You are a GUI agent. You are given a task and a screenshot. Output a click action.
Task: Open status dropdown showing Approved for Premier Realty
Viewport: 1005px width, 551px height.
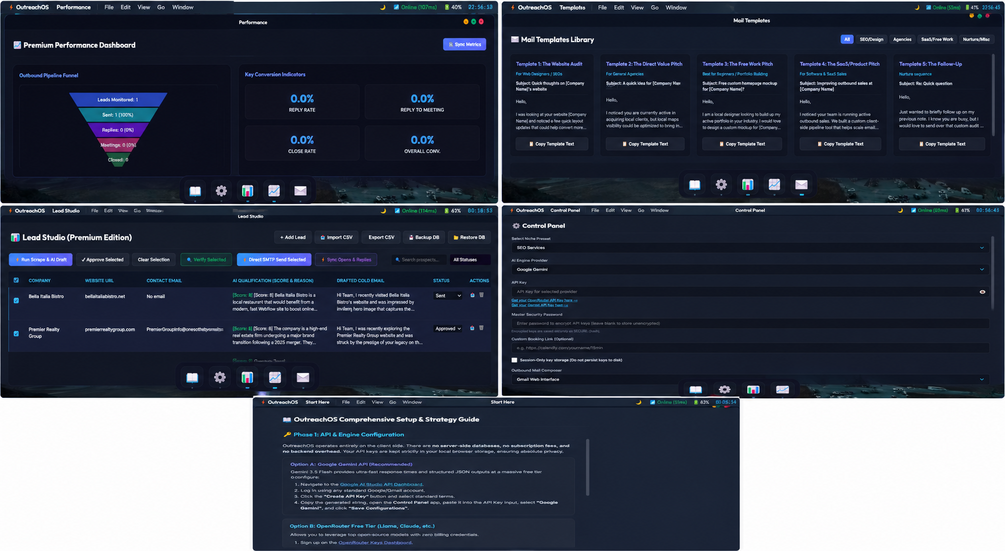coord(448,328)
